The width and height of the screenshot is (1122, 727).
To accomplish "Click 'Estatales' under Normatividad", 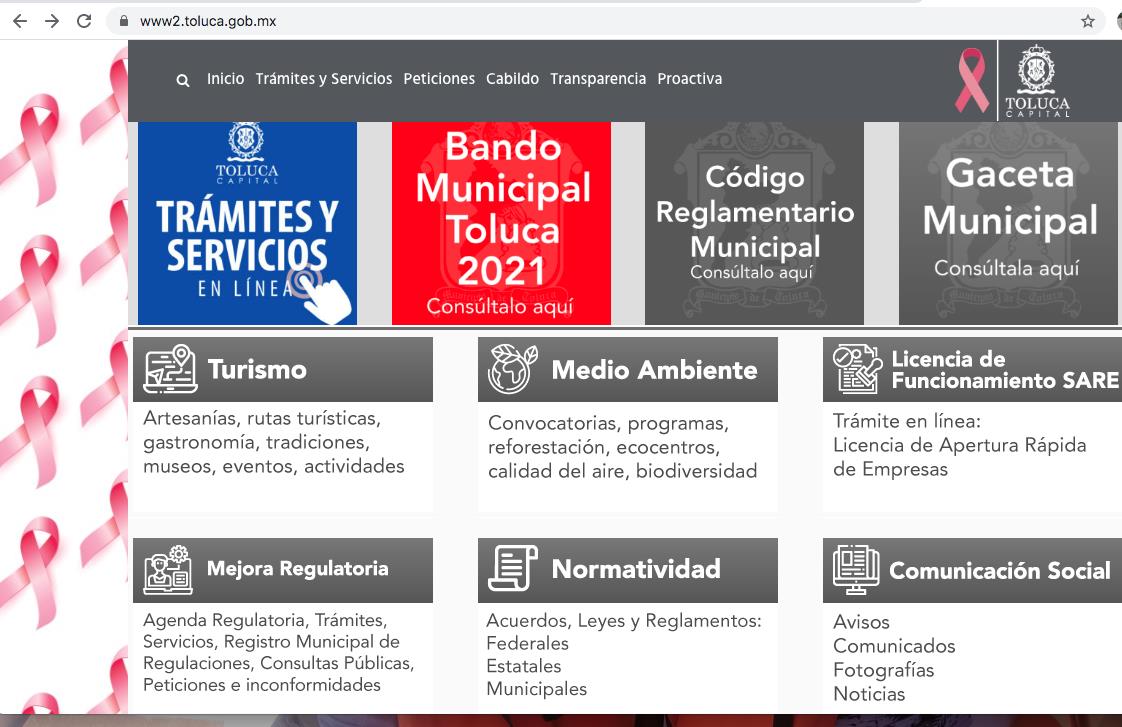I will [x=524, y=666].
